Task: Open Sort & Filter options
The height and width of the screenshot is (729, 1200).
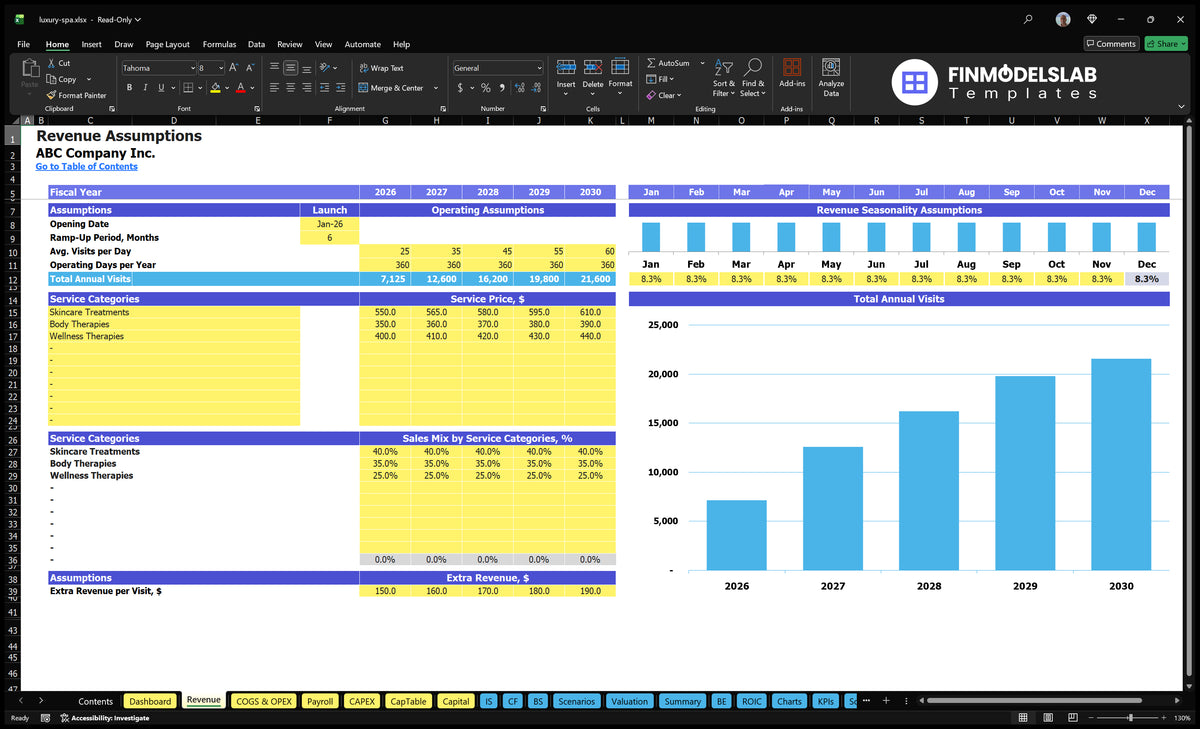Action: click(x=724, y=77)
